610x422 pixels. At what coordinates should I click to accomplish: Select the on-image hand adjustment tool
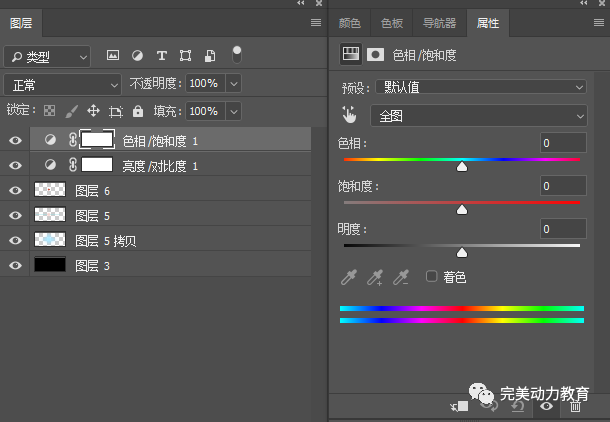(349, 115)
